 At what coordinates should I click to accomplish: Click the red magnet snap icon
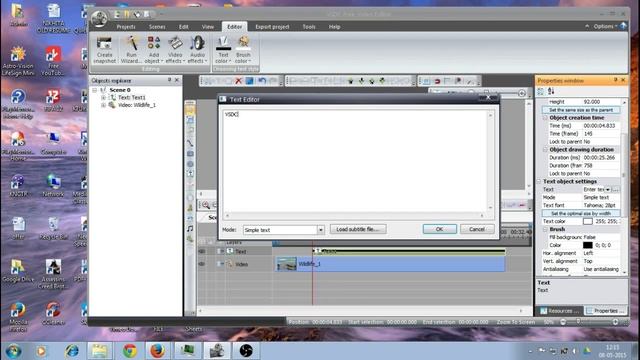coord(437,81)
